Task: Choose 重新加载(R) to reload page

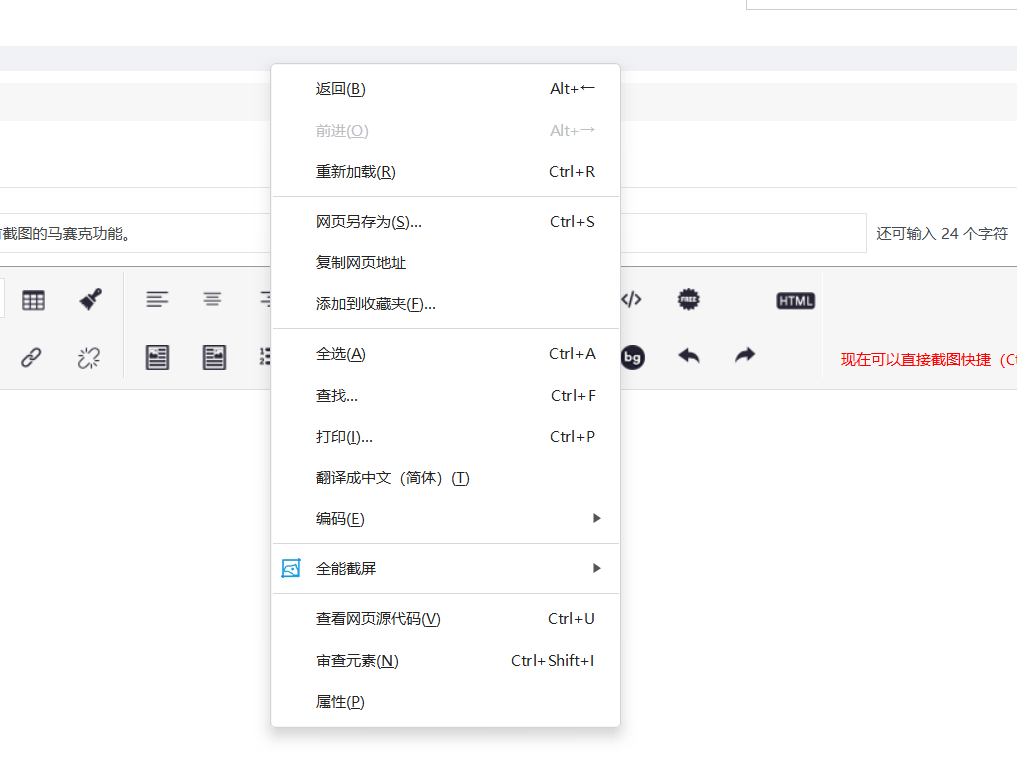Action: [x=446, y=172]
